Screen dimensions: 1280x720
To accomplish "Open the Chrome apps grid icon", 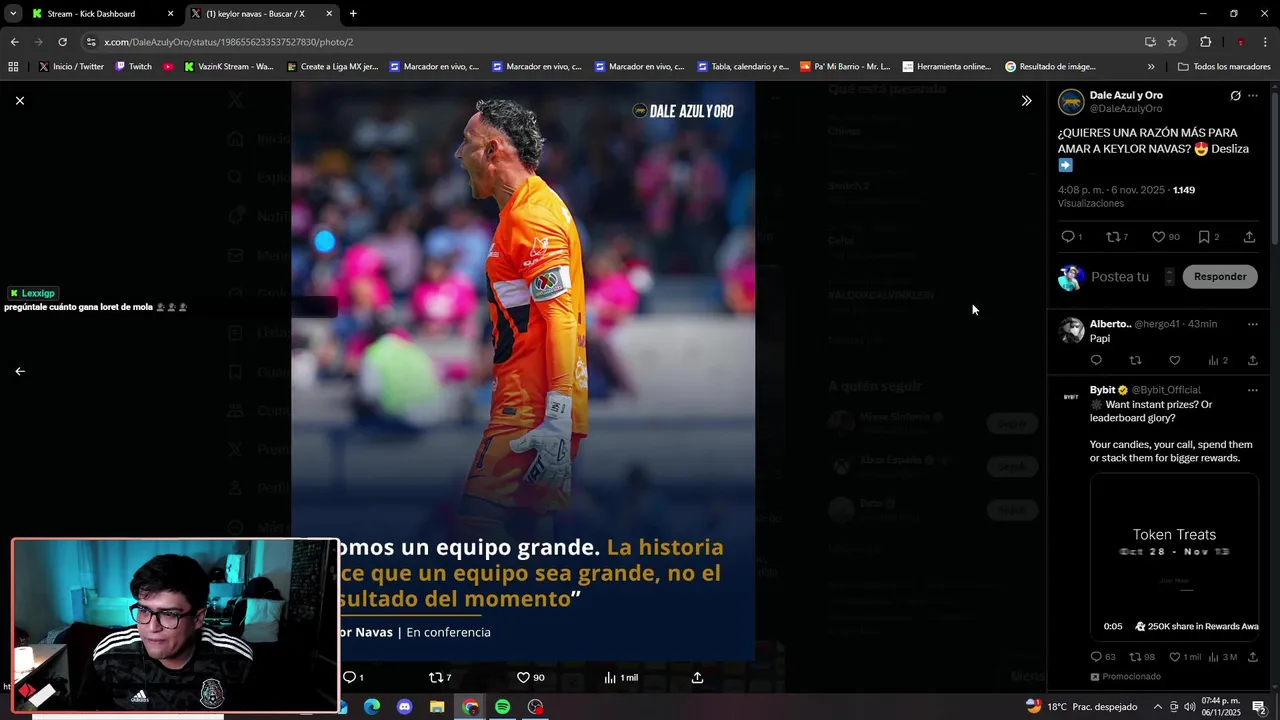I will 13,67.
